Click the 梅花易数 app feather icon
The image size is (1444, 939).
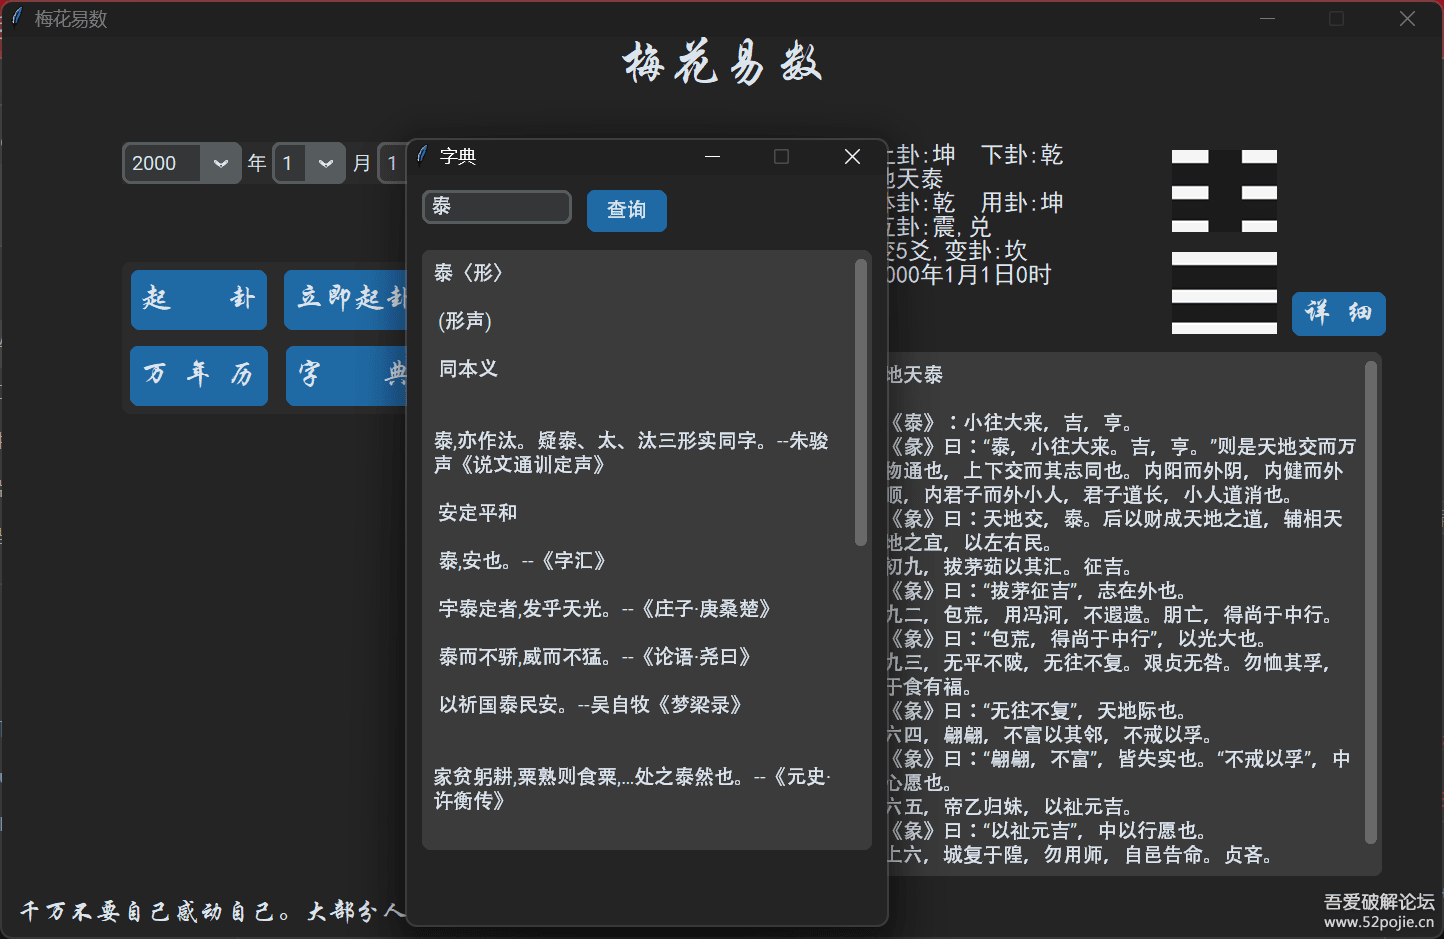coord(17,18)
